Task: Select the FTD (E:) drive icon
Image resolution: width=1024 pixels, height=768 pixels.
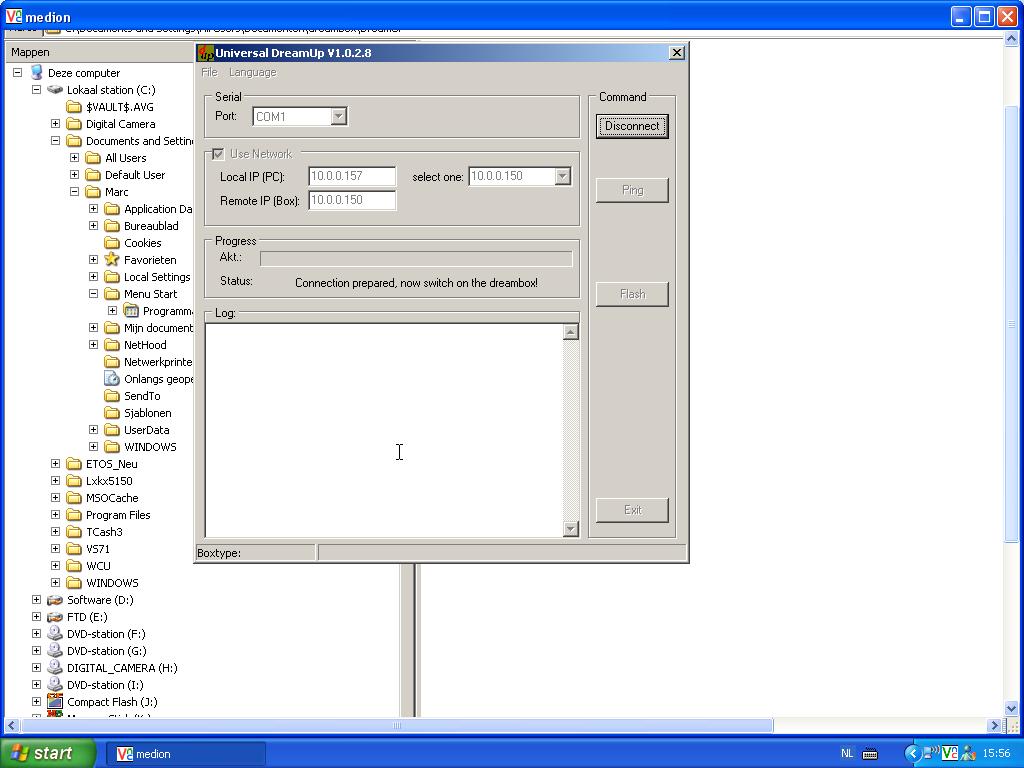Action: [x=55, y=616]
